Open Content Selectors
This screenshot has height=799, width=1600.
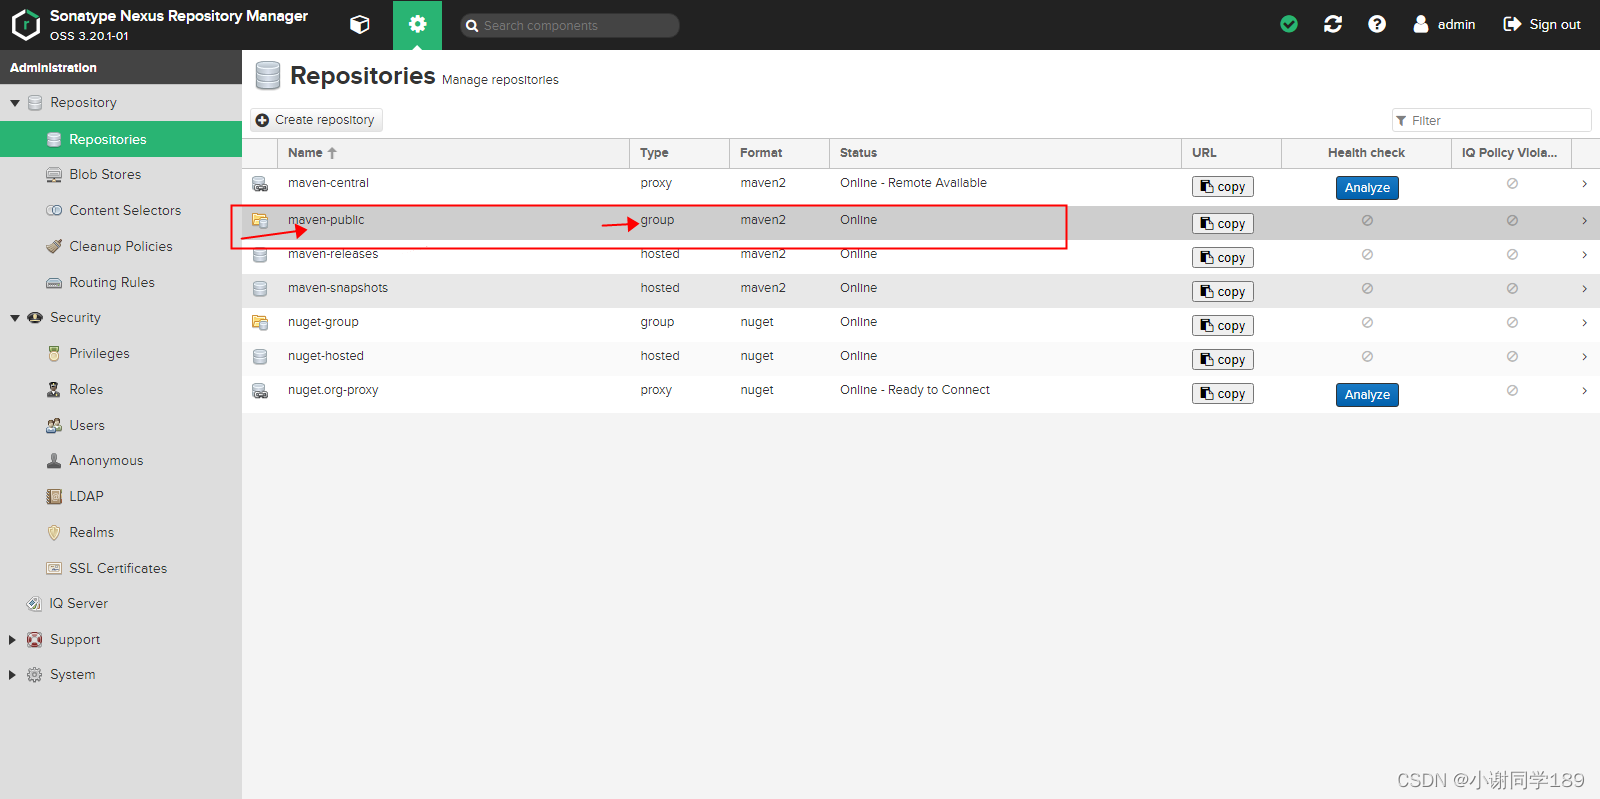pos(125,210)
